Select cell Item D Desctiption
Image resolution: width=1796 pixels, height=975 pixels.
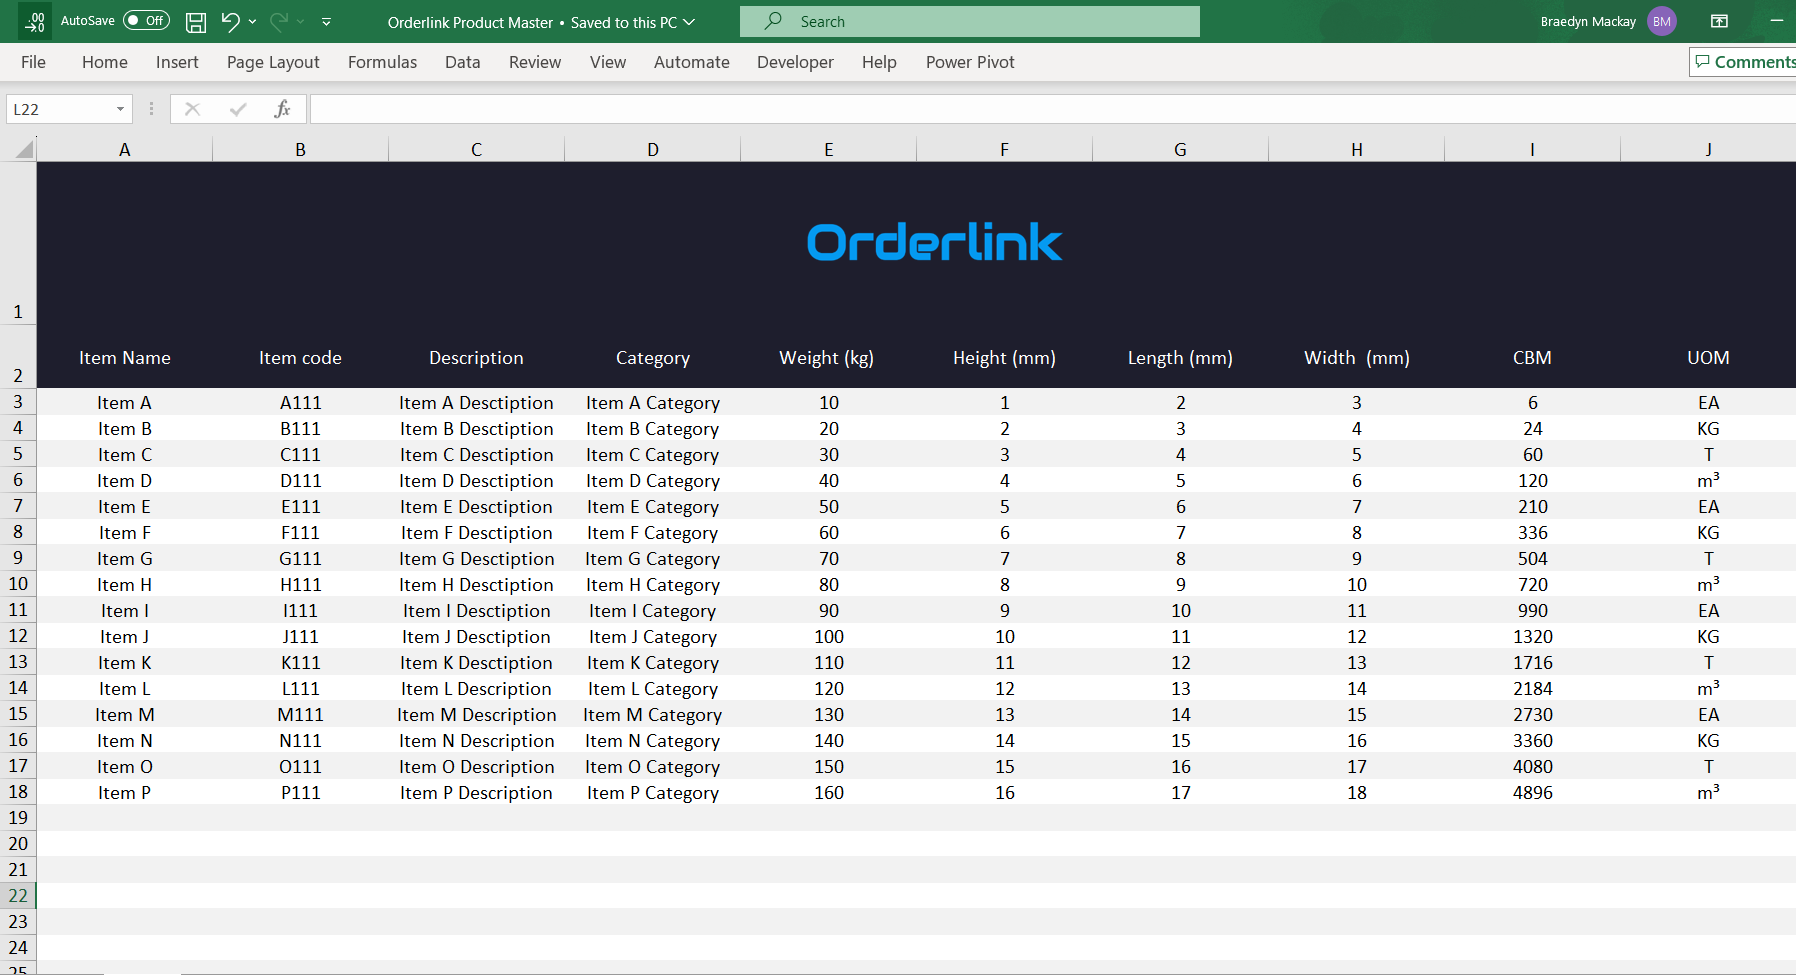[x=477, y=481]
